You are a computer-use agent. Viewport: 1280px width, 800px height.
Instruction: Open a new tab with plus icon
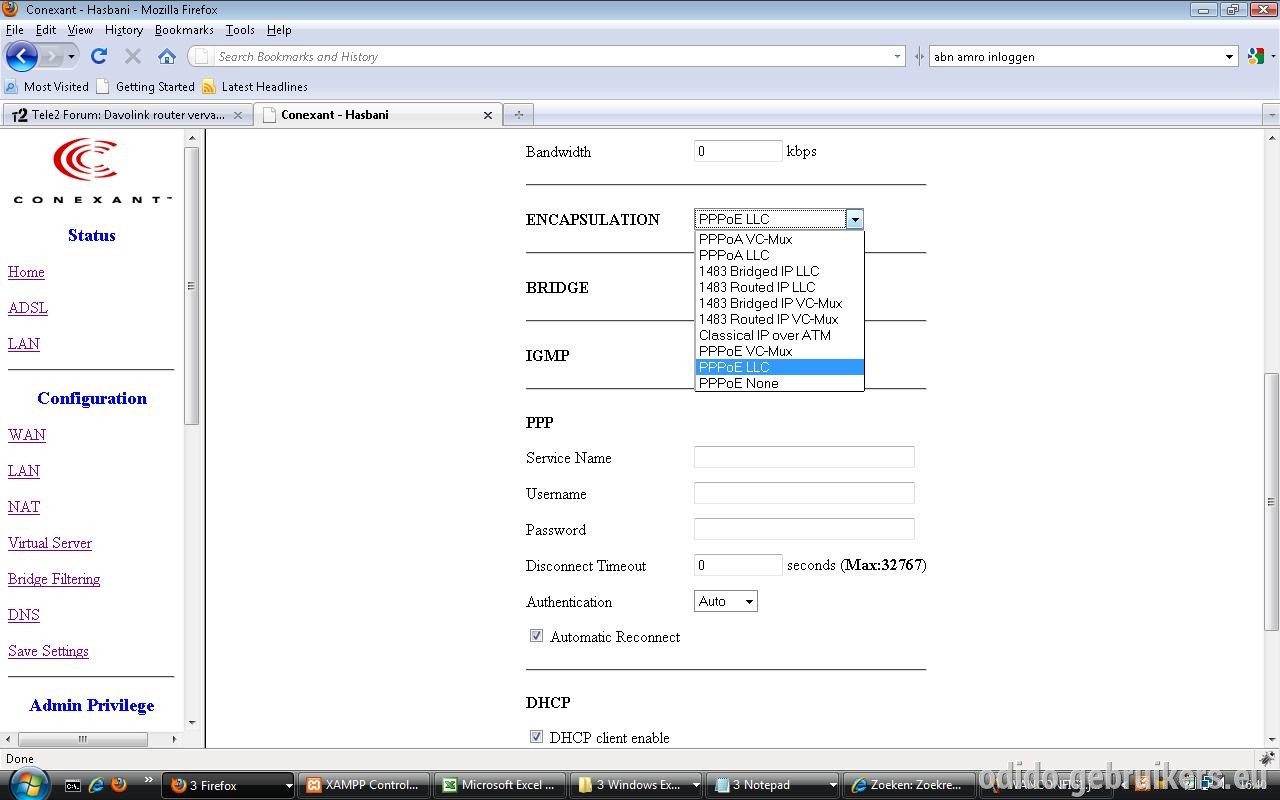pyautogui.click(x=518, y=115)
